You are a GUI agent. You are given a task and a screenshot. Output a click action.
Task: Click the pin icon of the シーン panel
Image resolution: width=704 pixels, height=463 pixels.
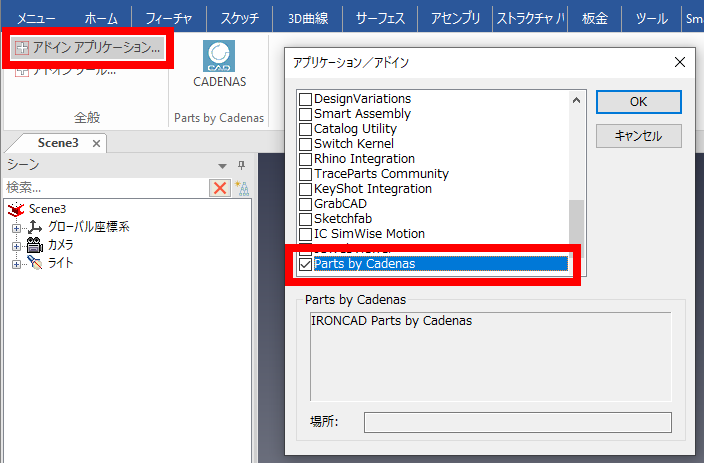tap(242, 165)
